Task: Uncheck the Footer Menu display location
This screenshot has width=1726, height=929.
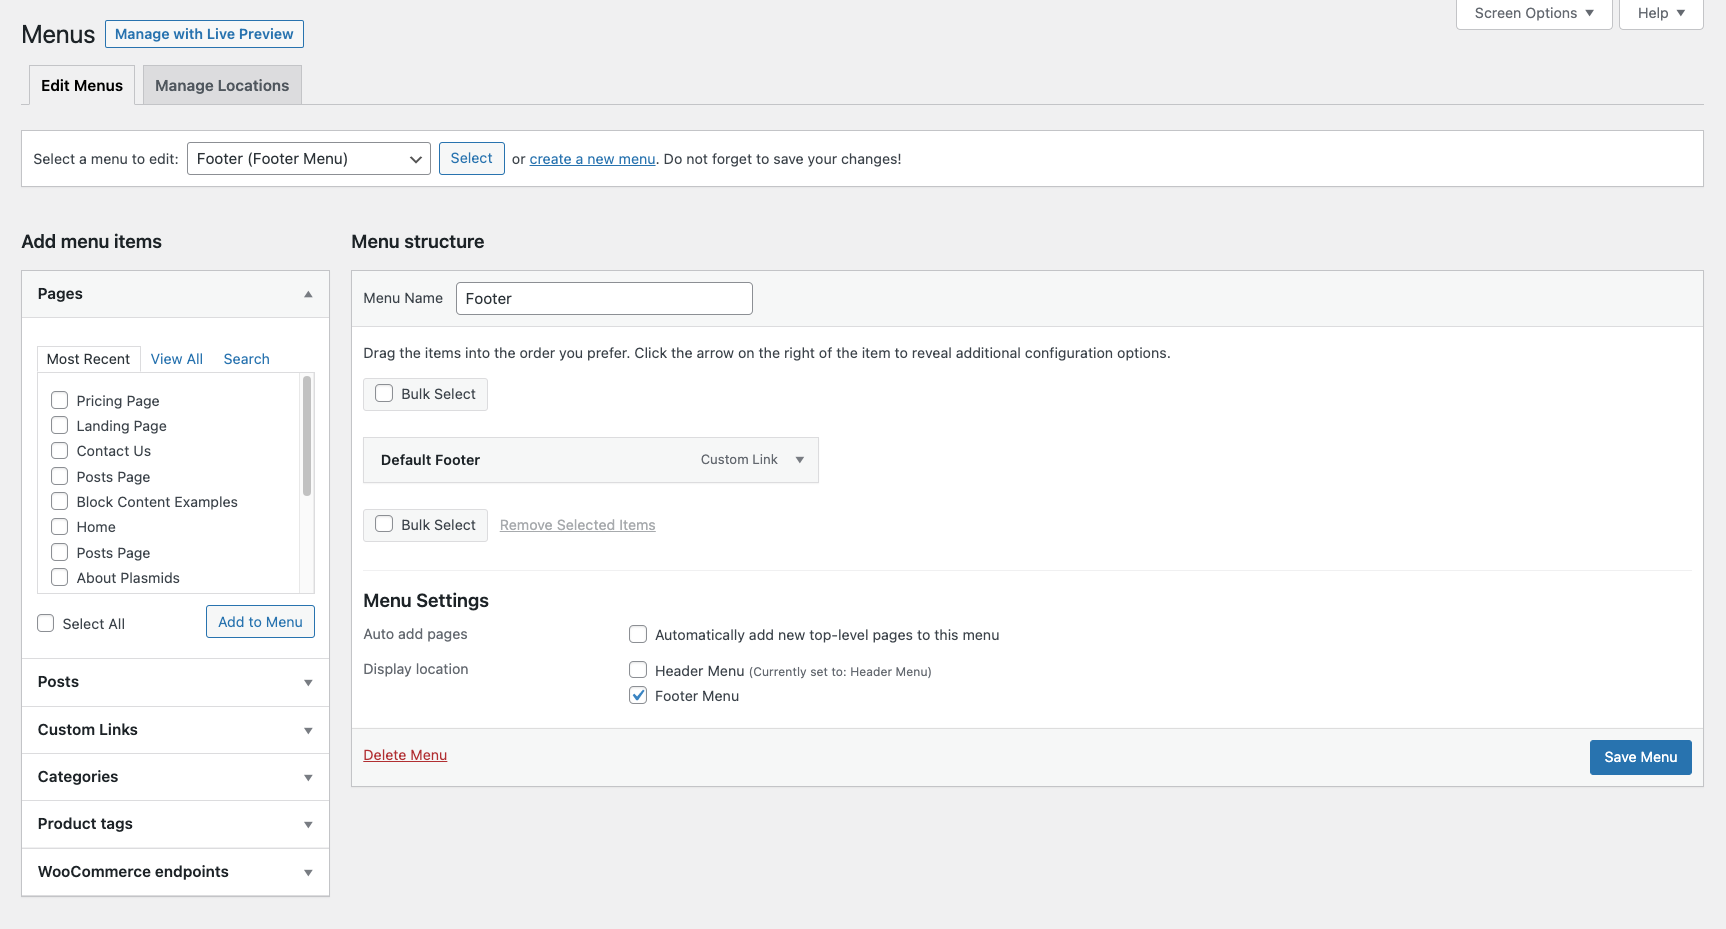Action: [x=638, y=696]
